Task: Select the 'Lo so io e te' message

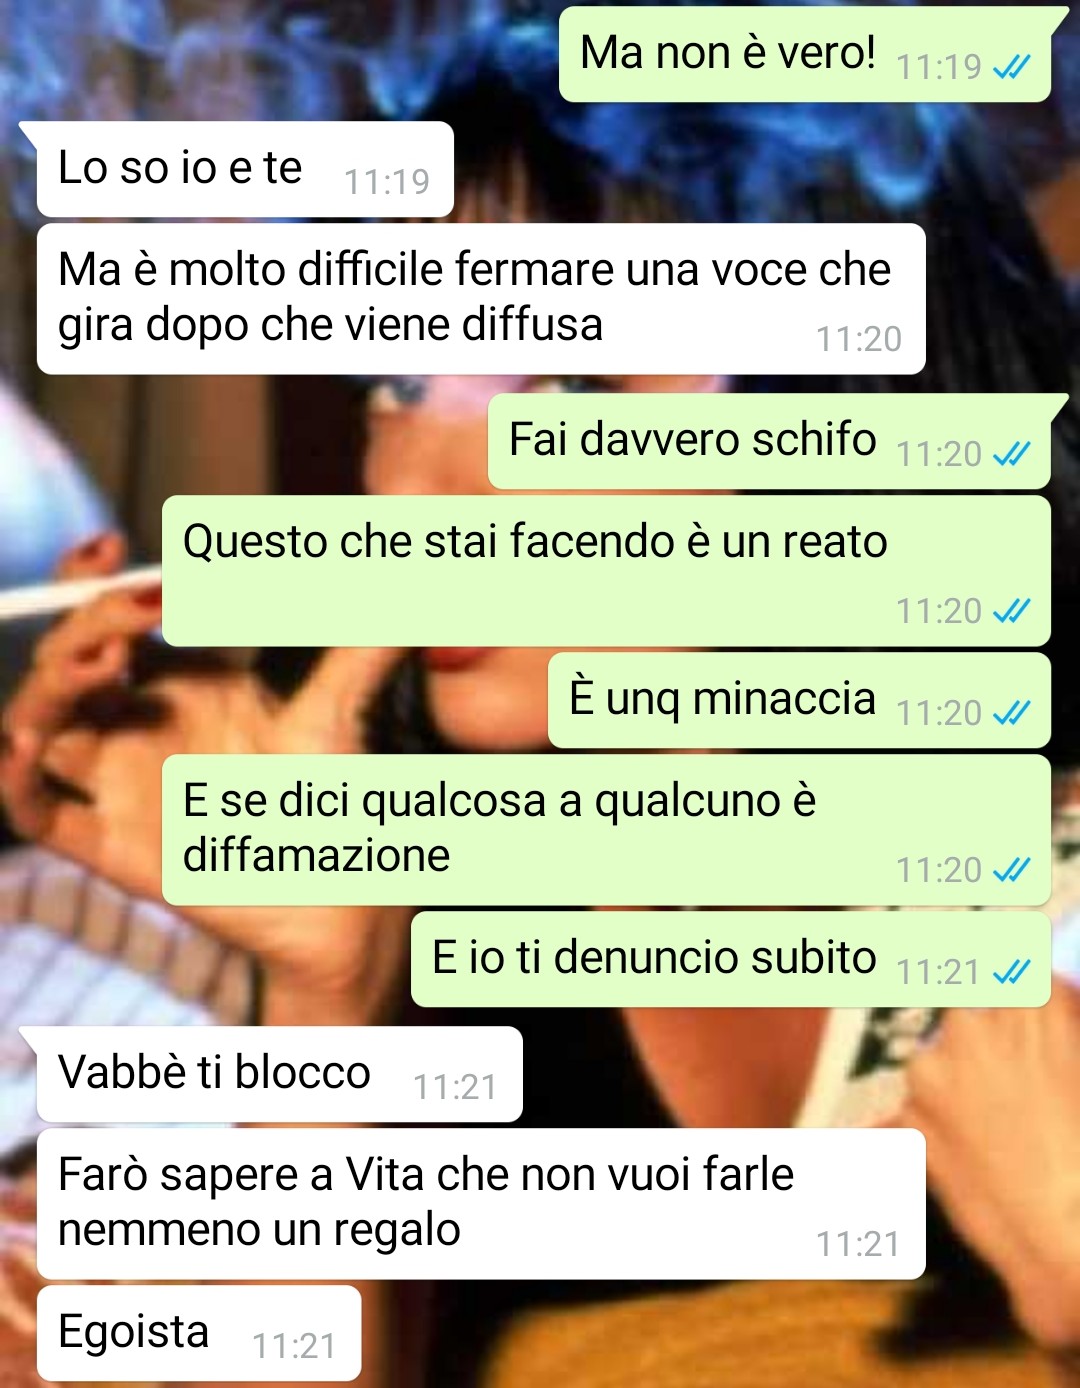Action: [245, 169]
